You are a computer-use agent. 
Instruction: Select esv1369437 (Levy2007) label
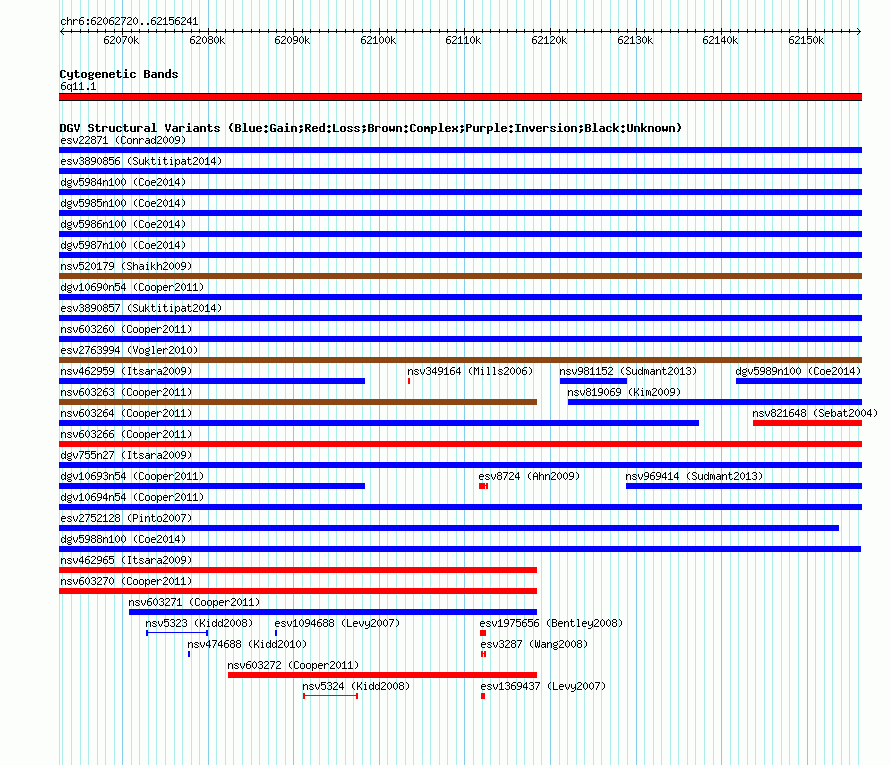click(543, 686)
